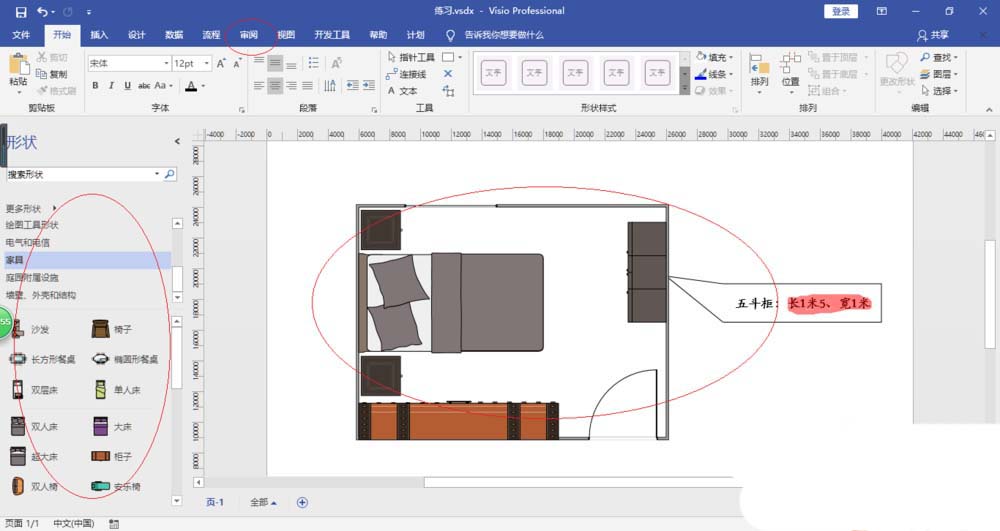Click the Sign in (登录) button
Viewport: 1000px width, 531px height.
841,11
